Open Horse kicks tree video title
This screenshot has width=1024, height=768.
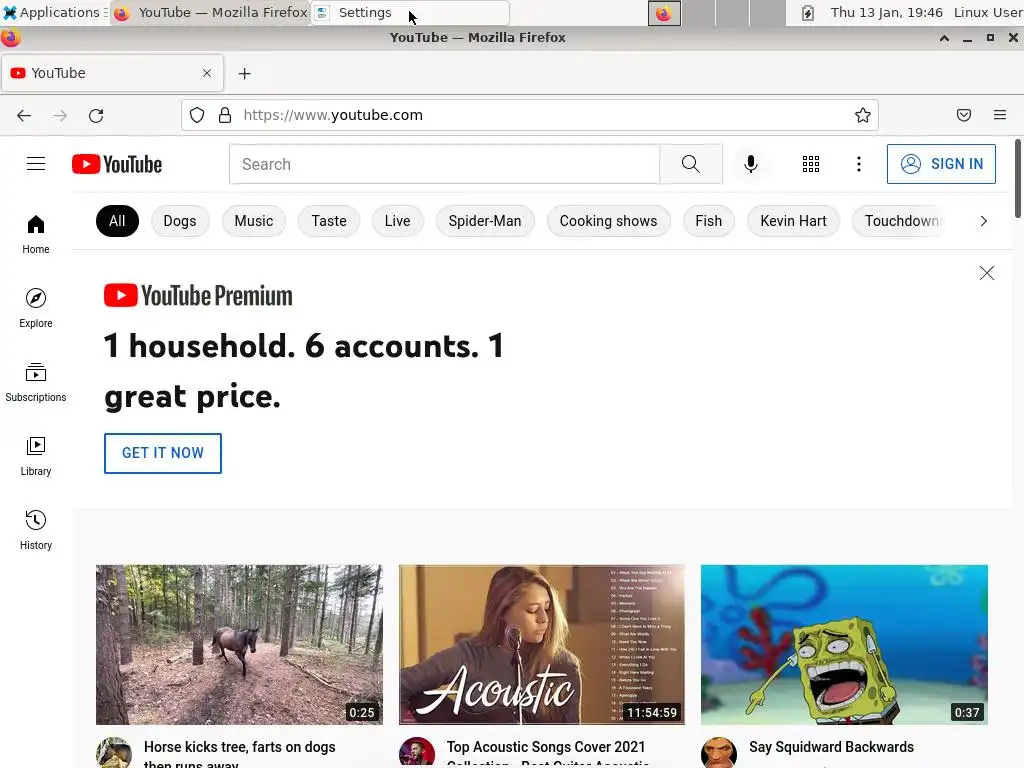(x=240, y=754)
